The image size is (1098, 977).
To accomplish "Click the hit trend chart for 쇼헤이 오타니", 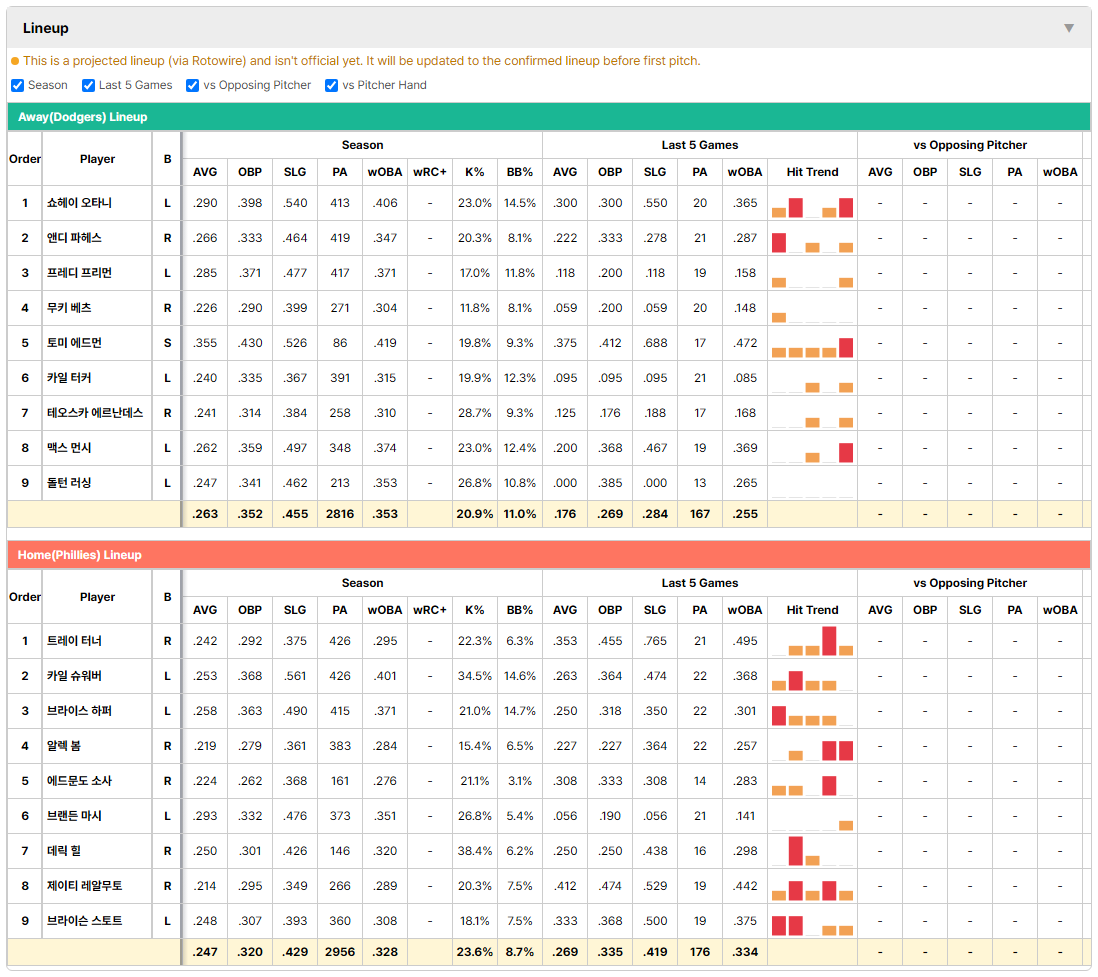I will (x=812, y=207).
